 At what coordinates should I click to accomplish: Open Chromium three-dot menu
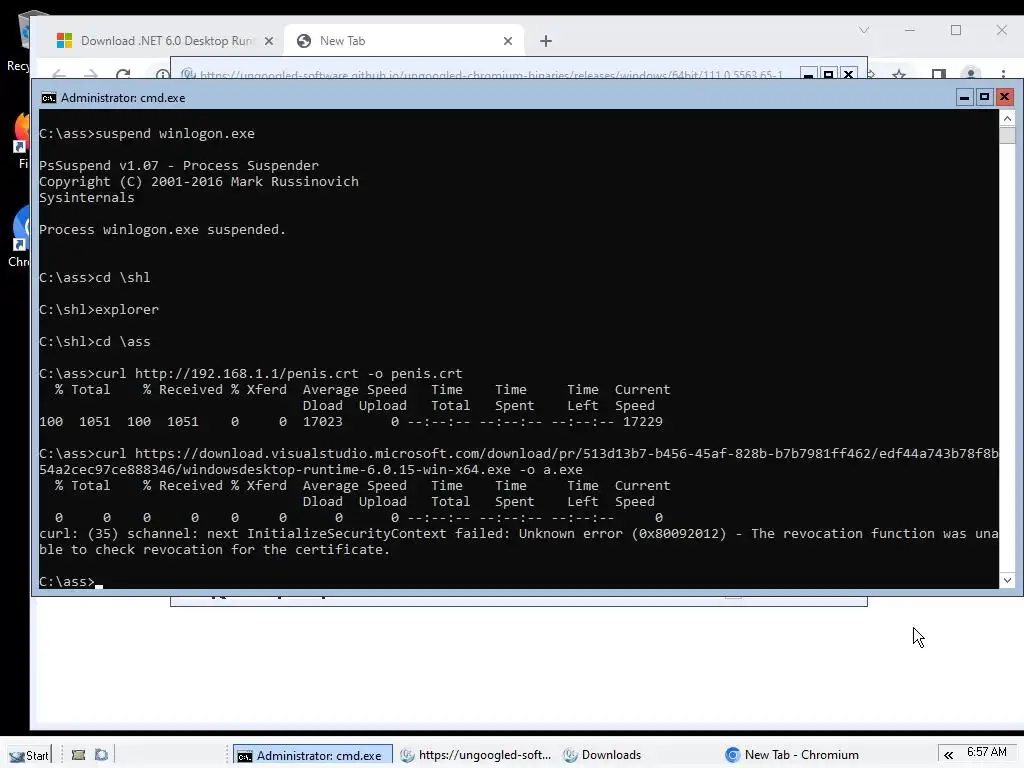click(x=1004, y=74)
